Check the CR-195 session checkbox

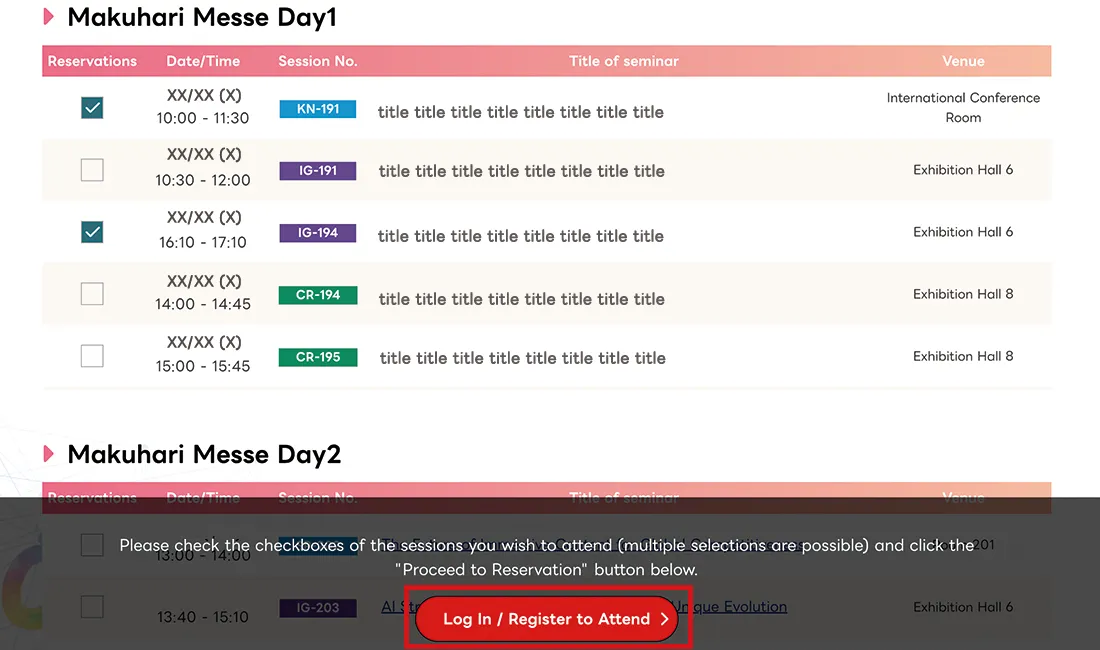[x=92, y=355]
